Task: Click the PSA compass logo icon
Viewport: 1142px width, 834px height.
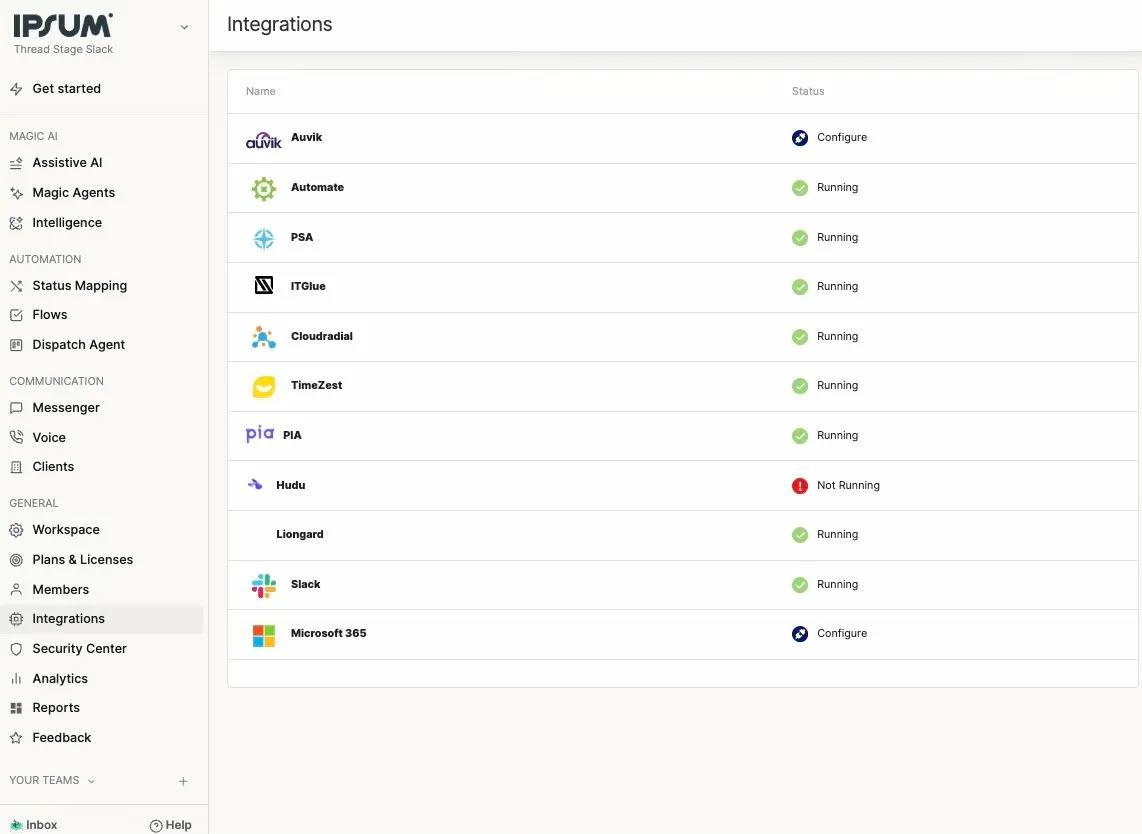Action: (x=264, y=238)
